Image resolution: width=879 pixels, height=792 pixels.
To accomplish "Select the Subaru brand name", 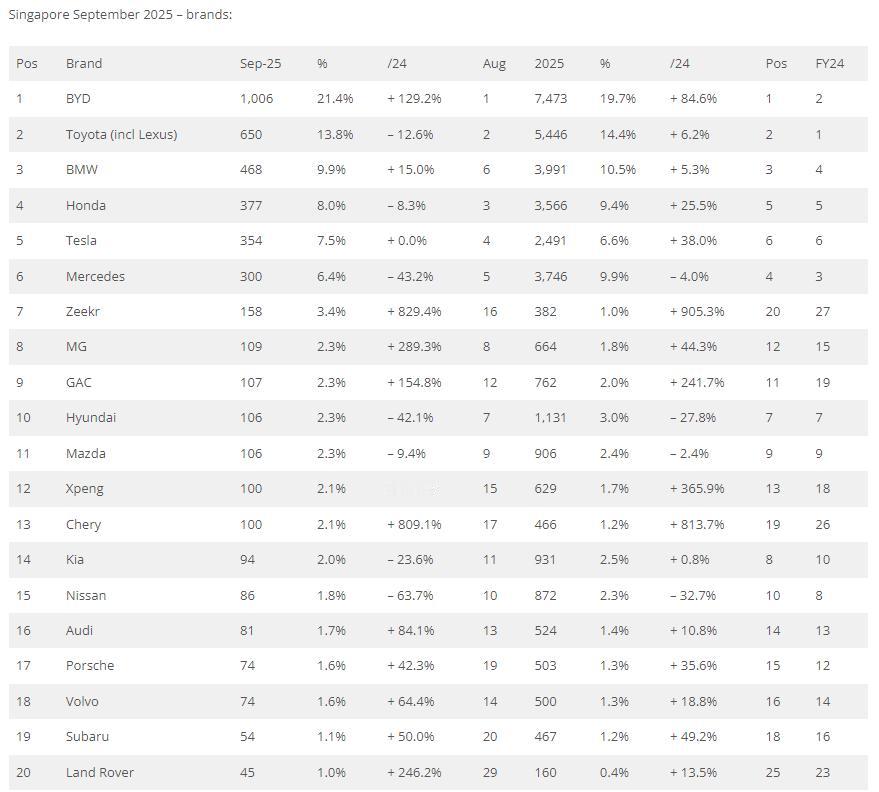I will pyautogui.click(x=87, y=736).
